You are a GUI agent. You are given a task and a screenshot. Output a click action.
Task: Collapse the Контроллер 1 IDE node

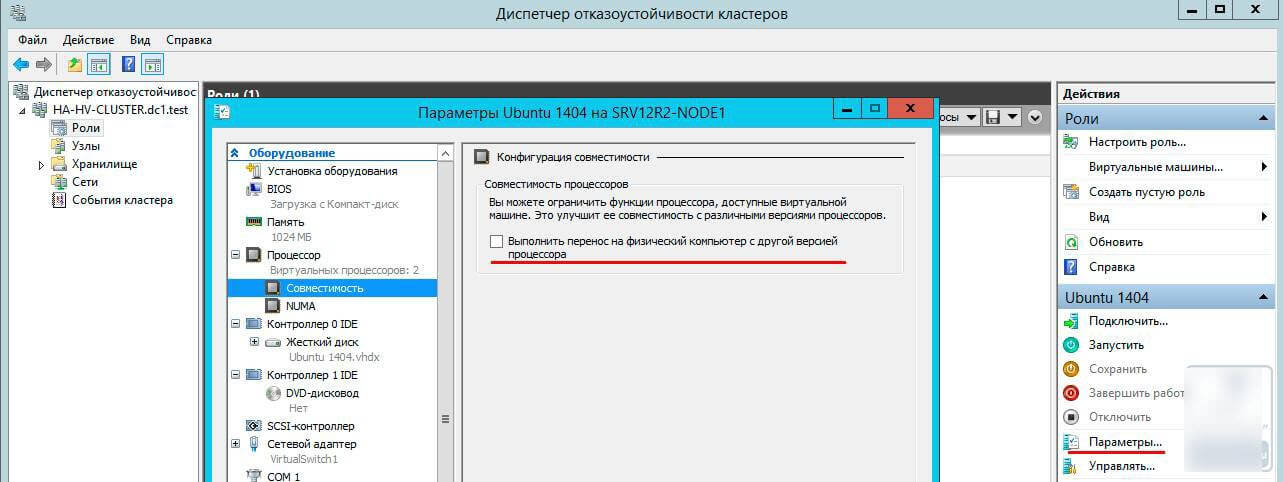pos(236,375)
